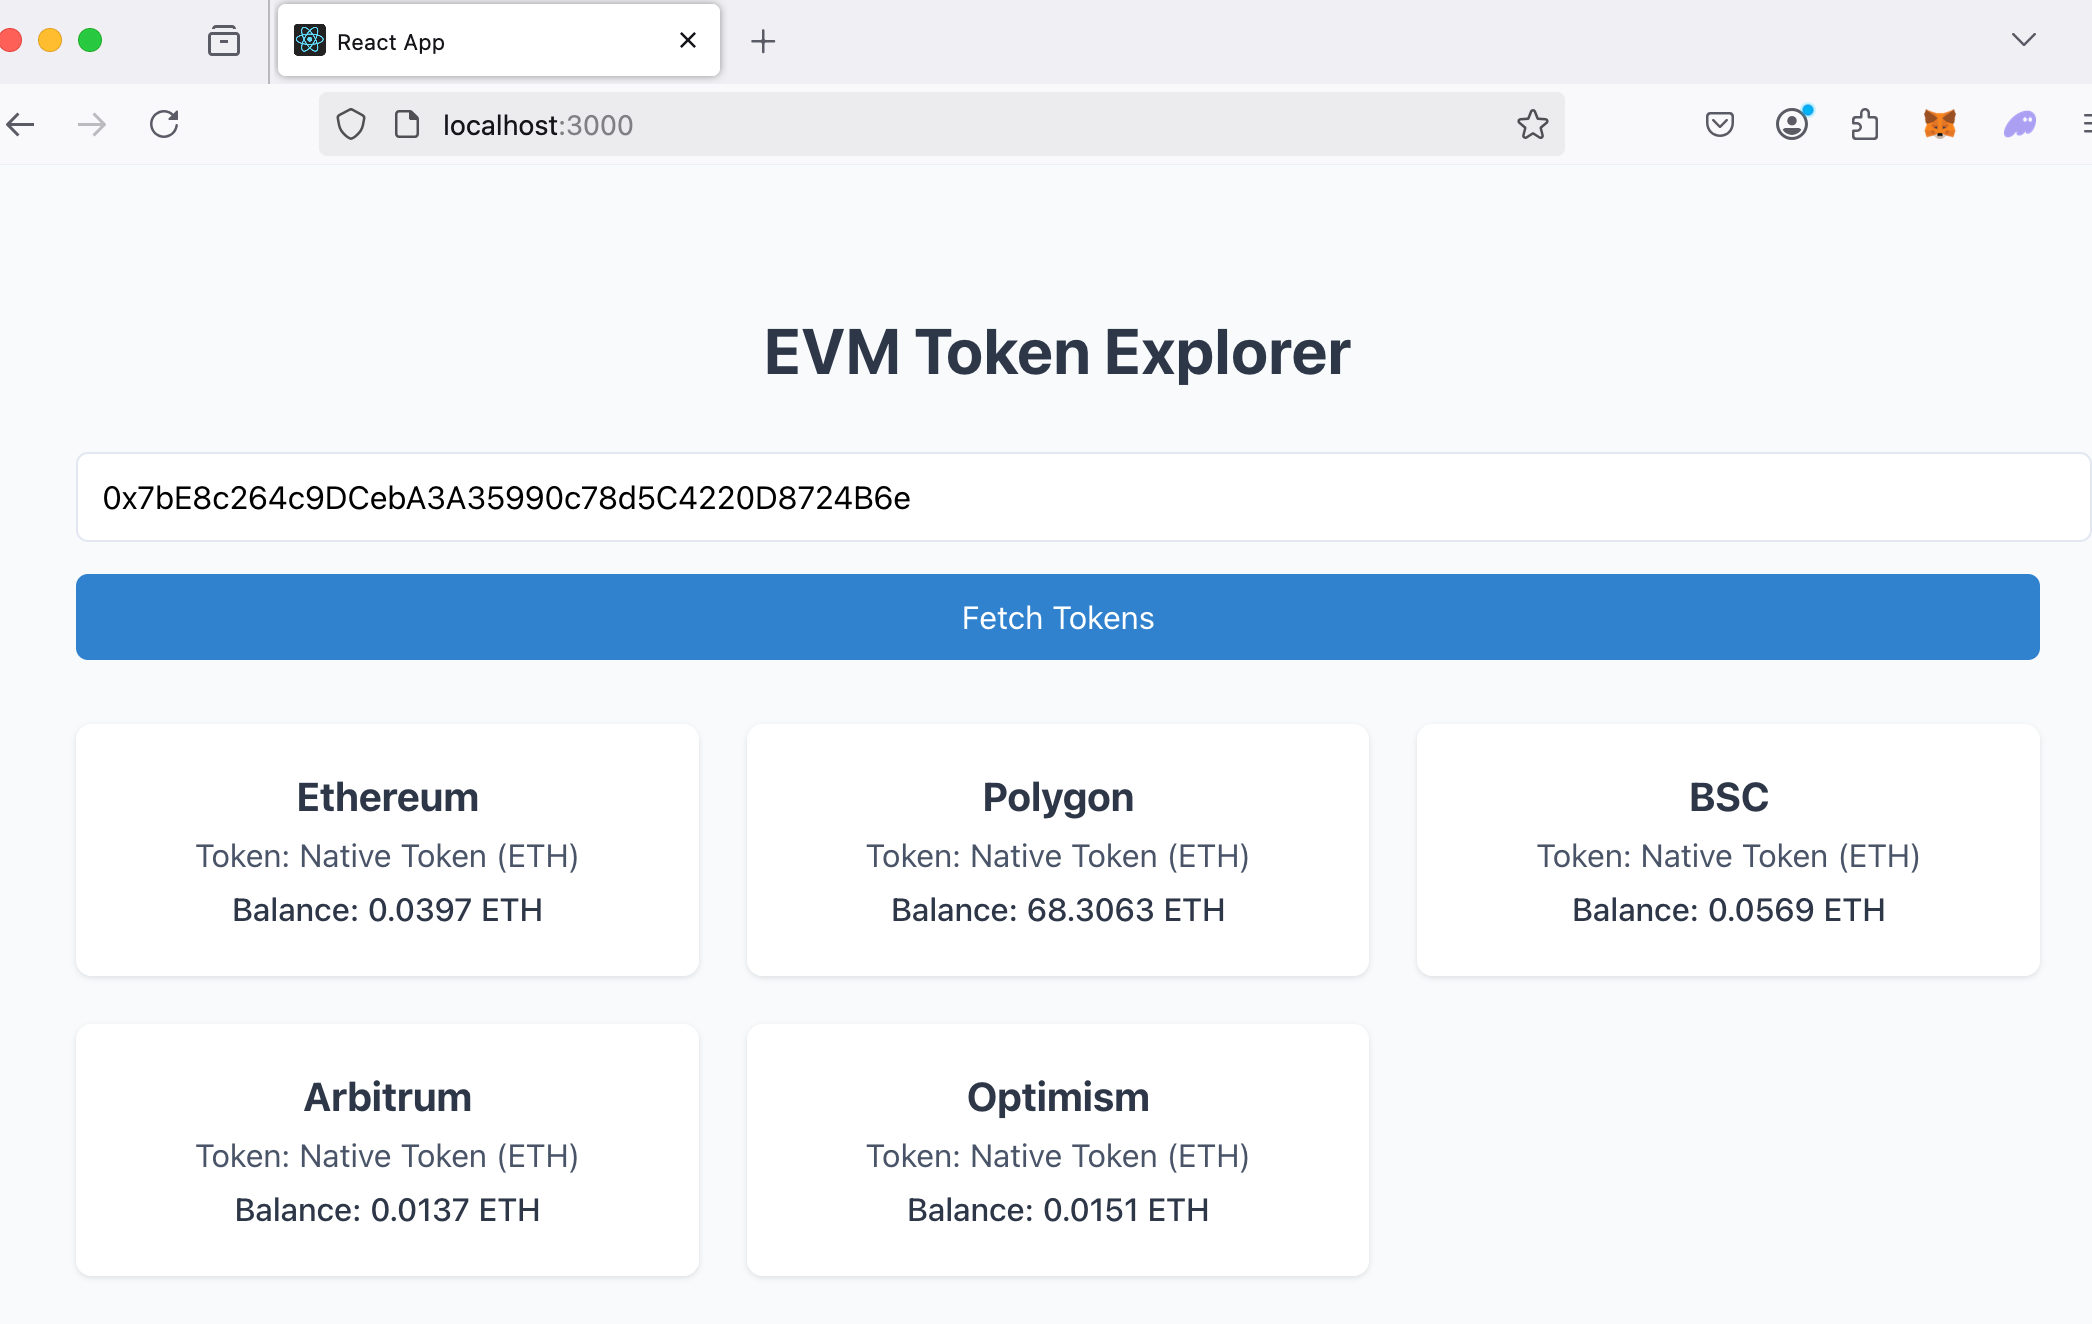
Task: Open the tracking protection shield icon
Action: 351,125
